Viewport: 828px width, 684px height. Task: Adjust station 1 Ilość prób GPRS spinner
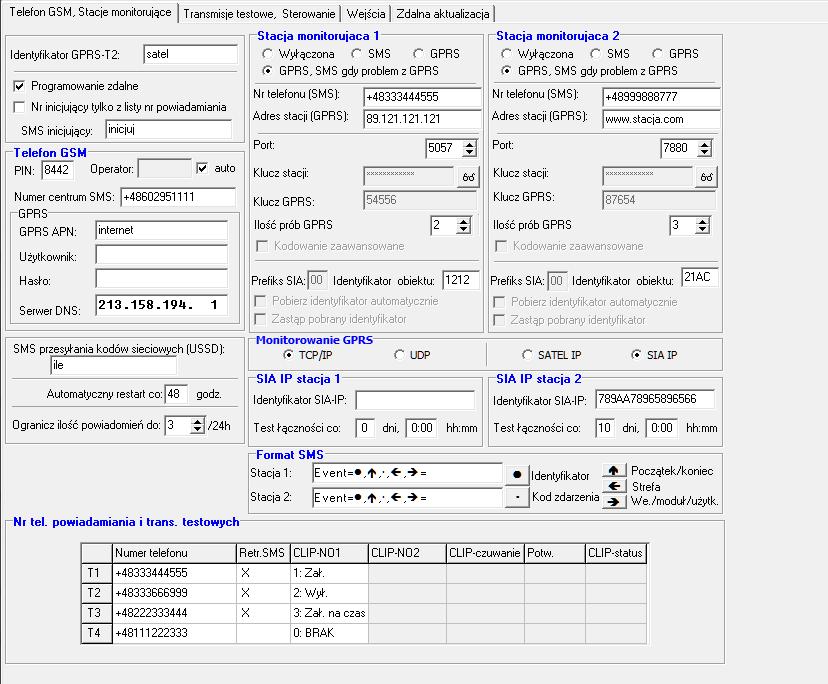click(463, 226)
